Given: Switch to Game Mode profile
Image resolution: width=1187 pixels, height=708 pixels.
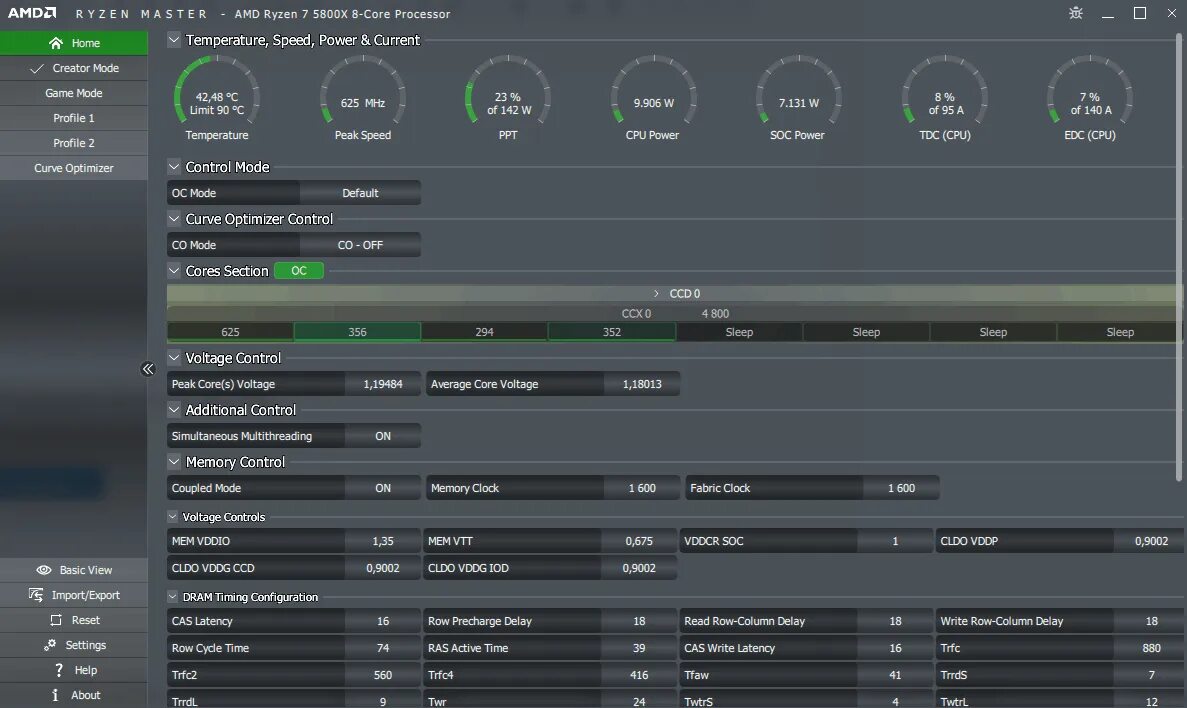Looking at the screenshot, I should (x=74, y=93).
